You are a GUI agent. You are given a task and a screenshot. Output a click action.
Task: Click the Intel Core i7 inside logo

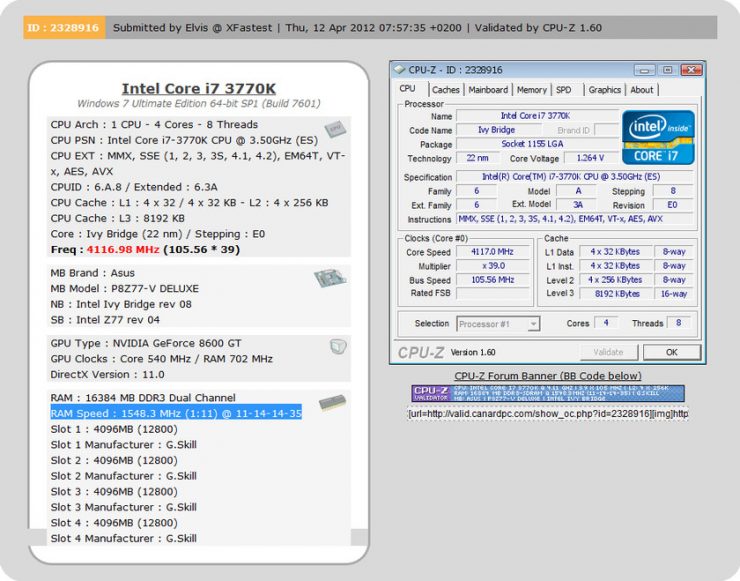658,137
